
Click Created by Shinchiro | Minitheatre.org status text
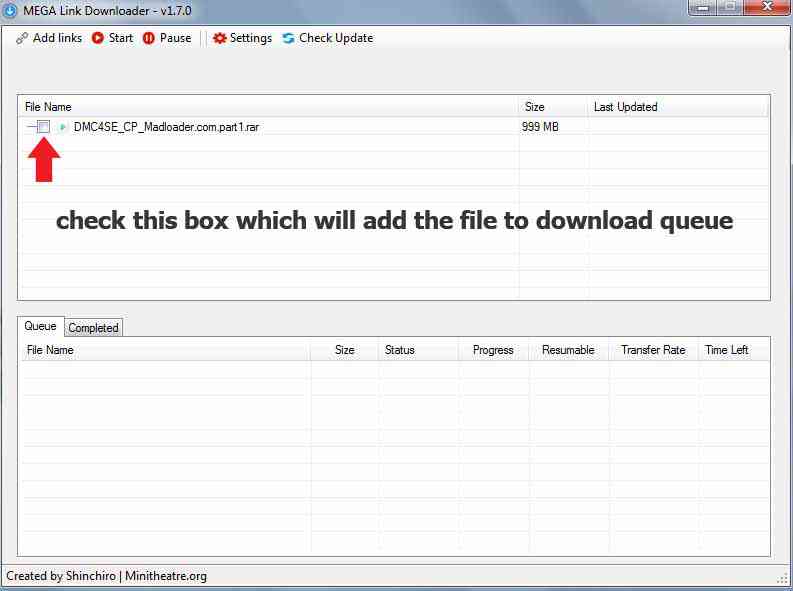click(106, 576)
